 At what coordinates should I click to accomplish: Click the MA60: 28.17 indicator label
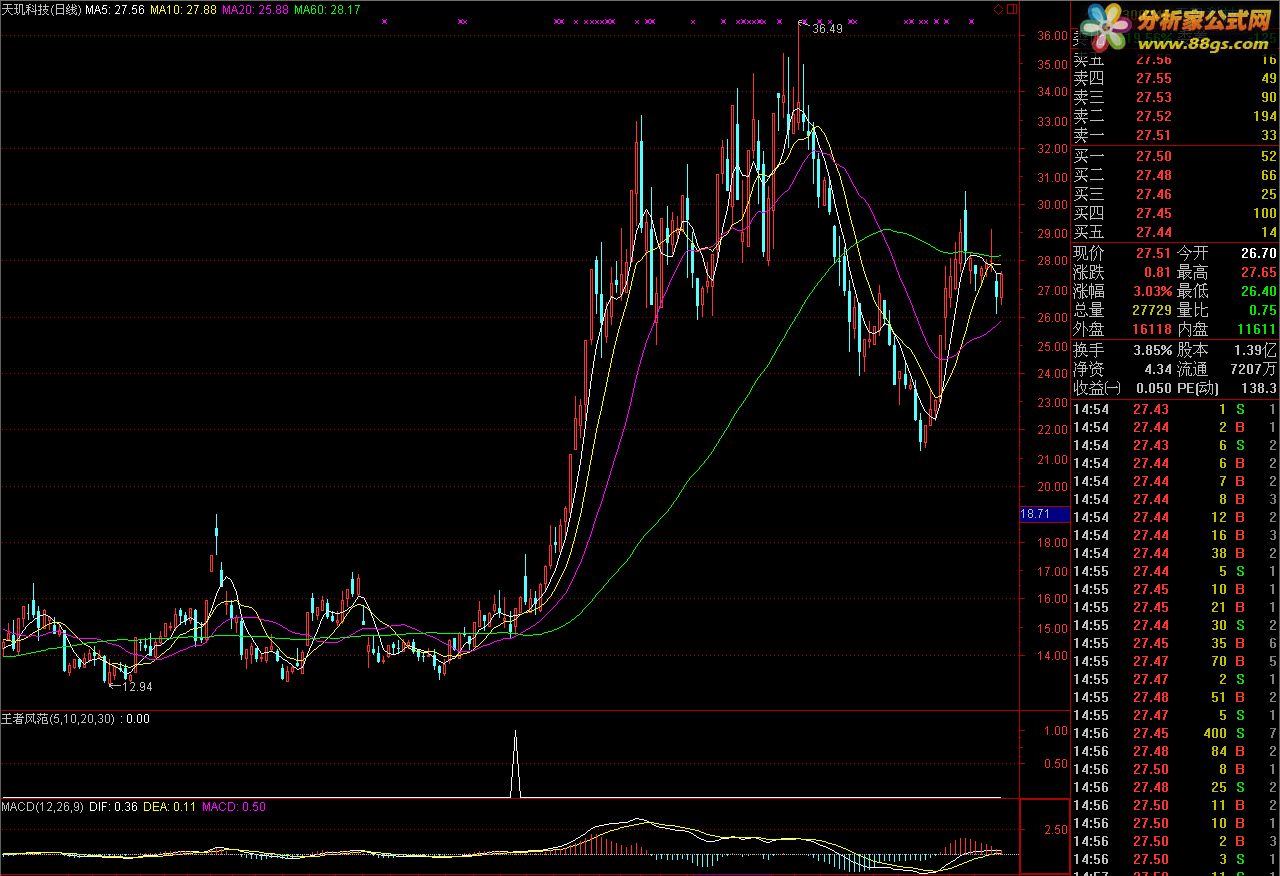click(326, 9)
